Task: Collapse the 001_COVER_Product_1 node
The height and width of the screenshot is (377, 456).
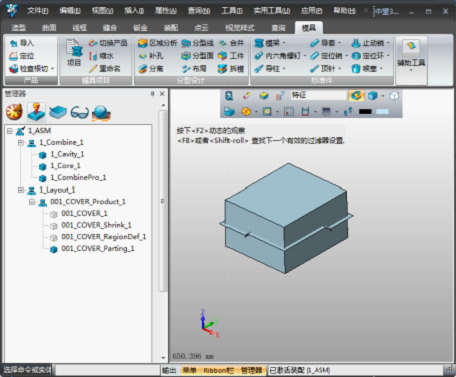Action: [32, 202]
